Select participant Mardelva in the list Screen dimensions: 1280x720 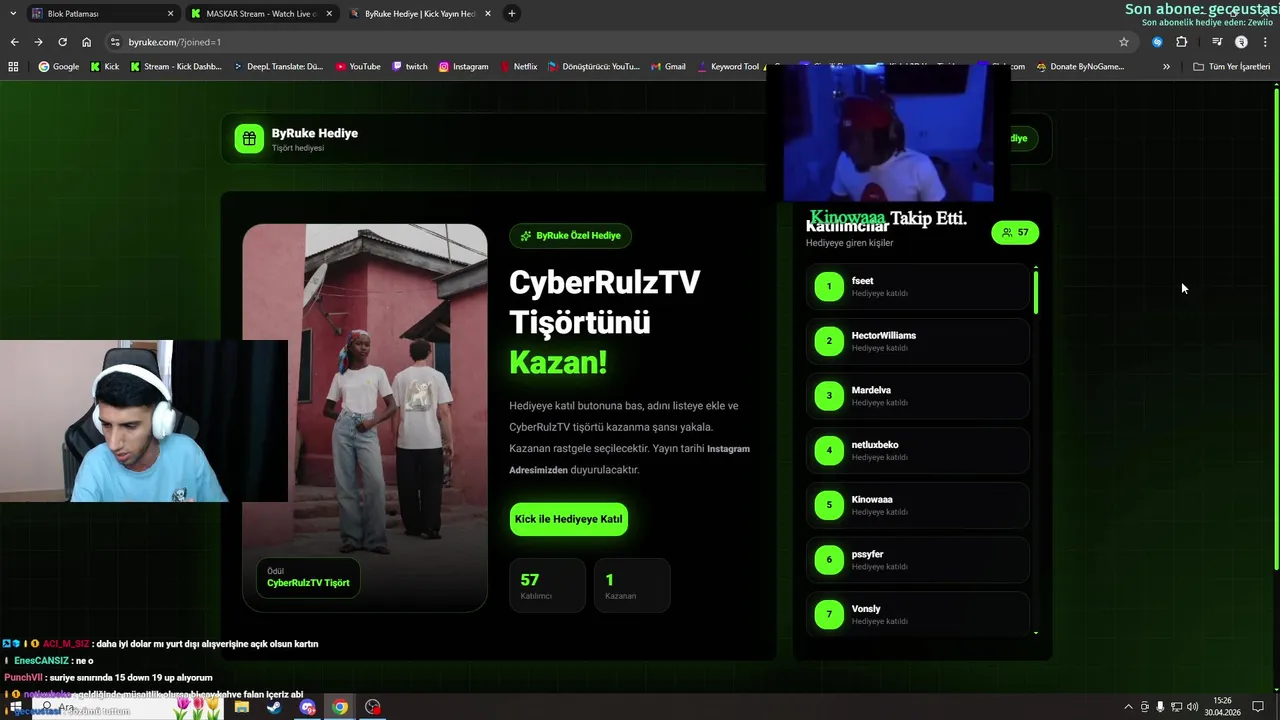(917, 396)
